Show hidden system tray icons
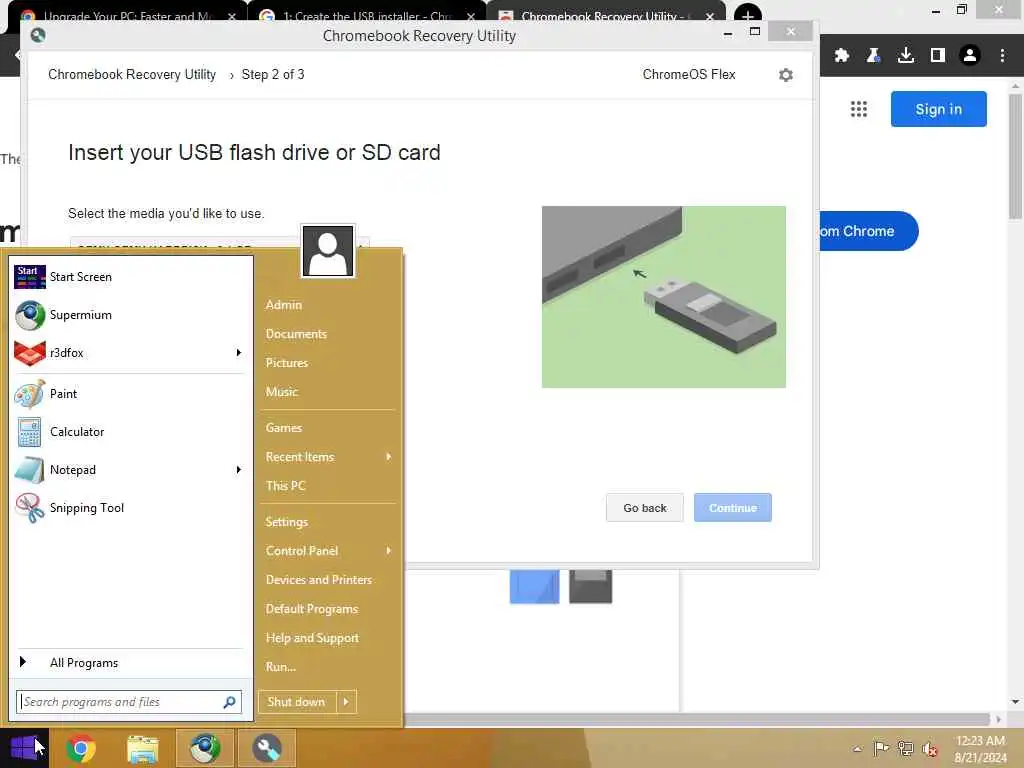The image size is (1024, 768). pyautogui.click(x=857, y=749)
